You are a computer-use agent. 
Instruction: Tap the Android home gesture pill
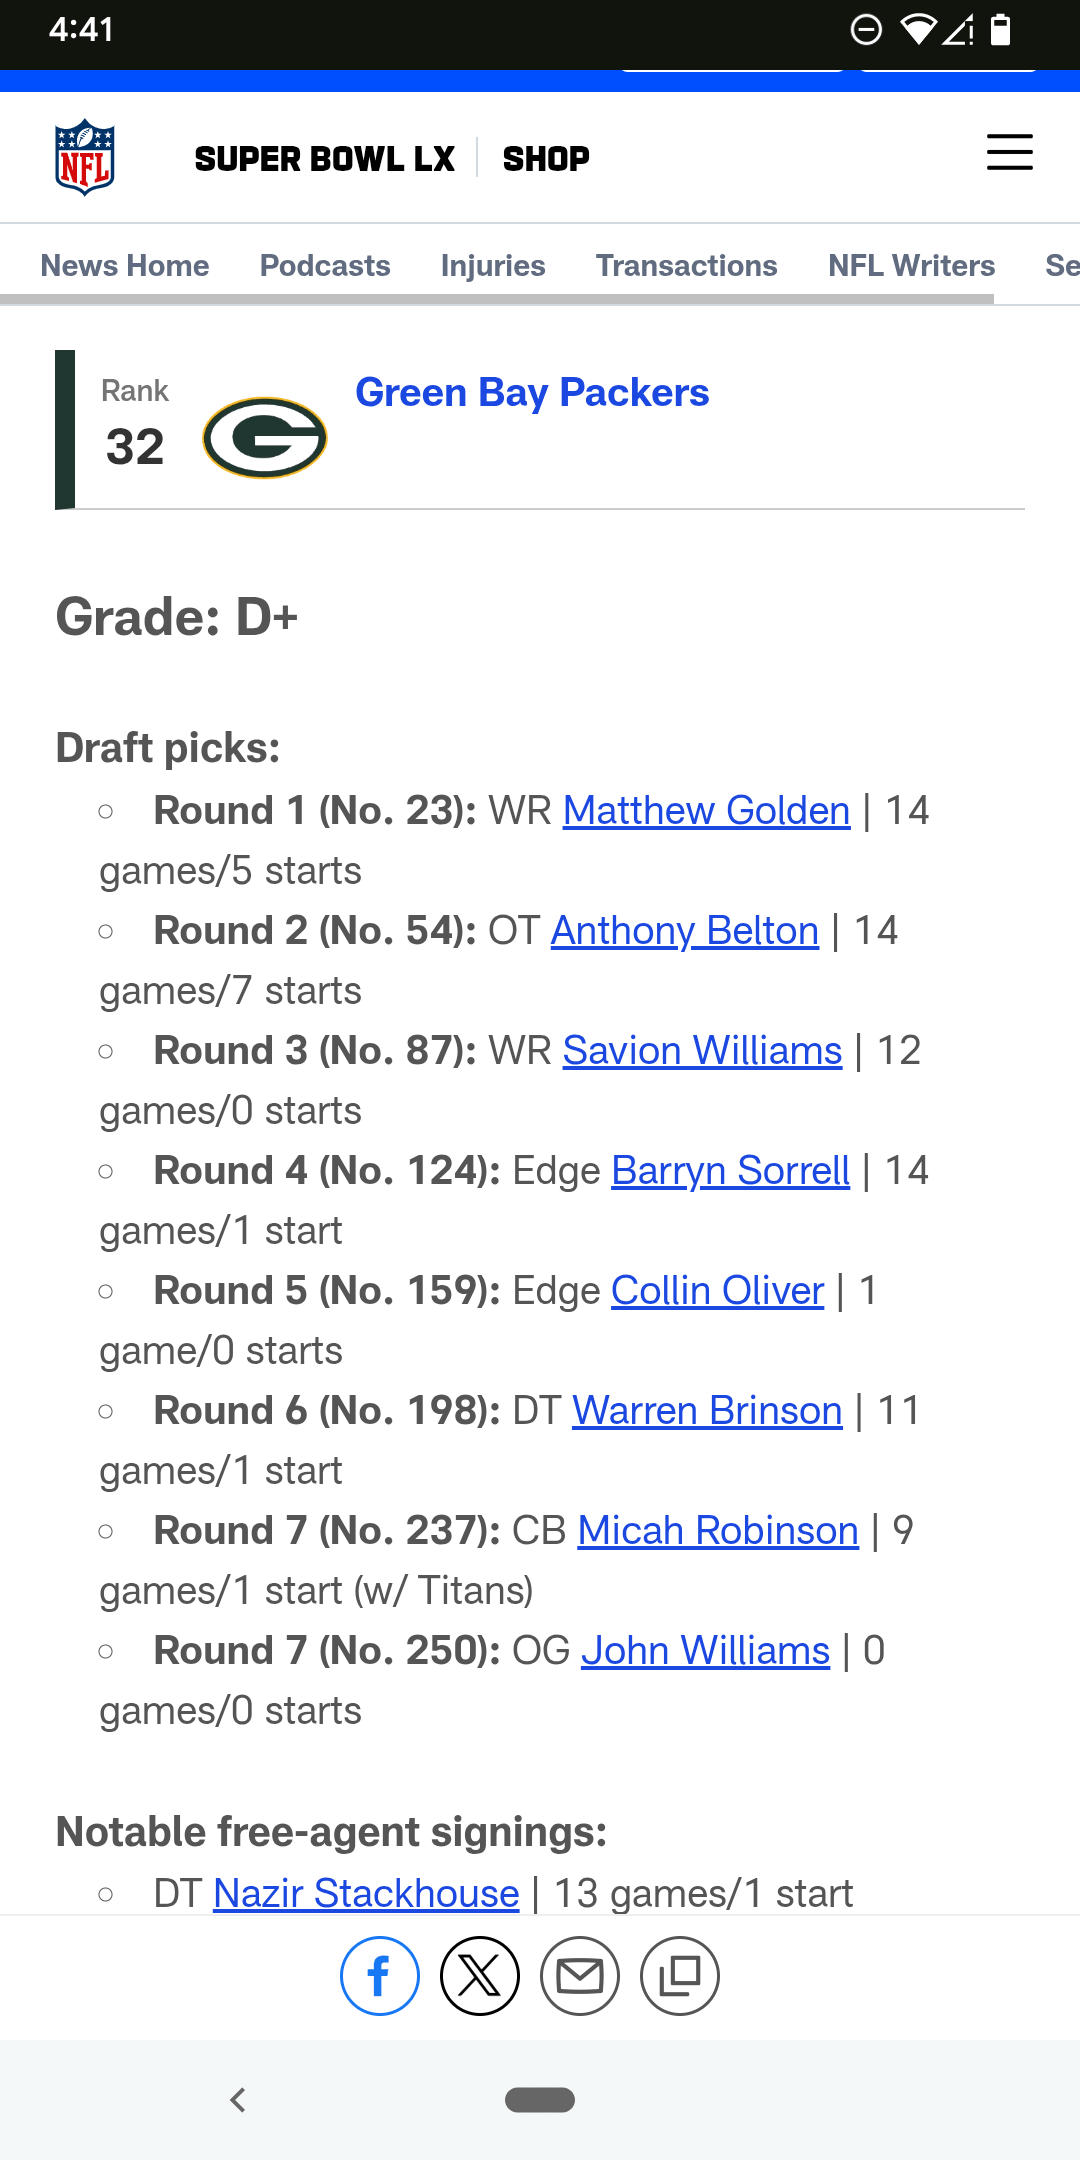click(x=540, y=2100)
